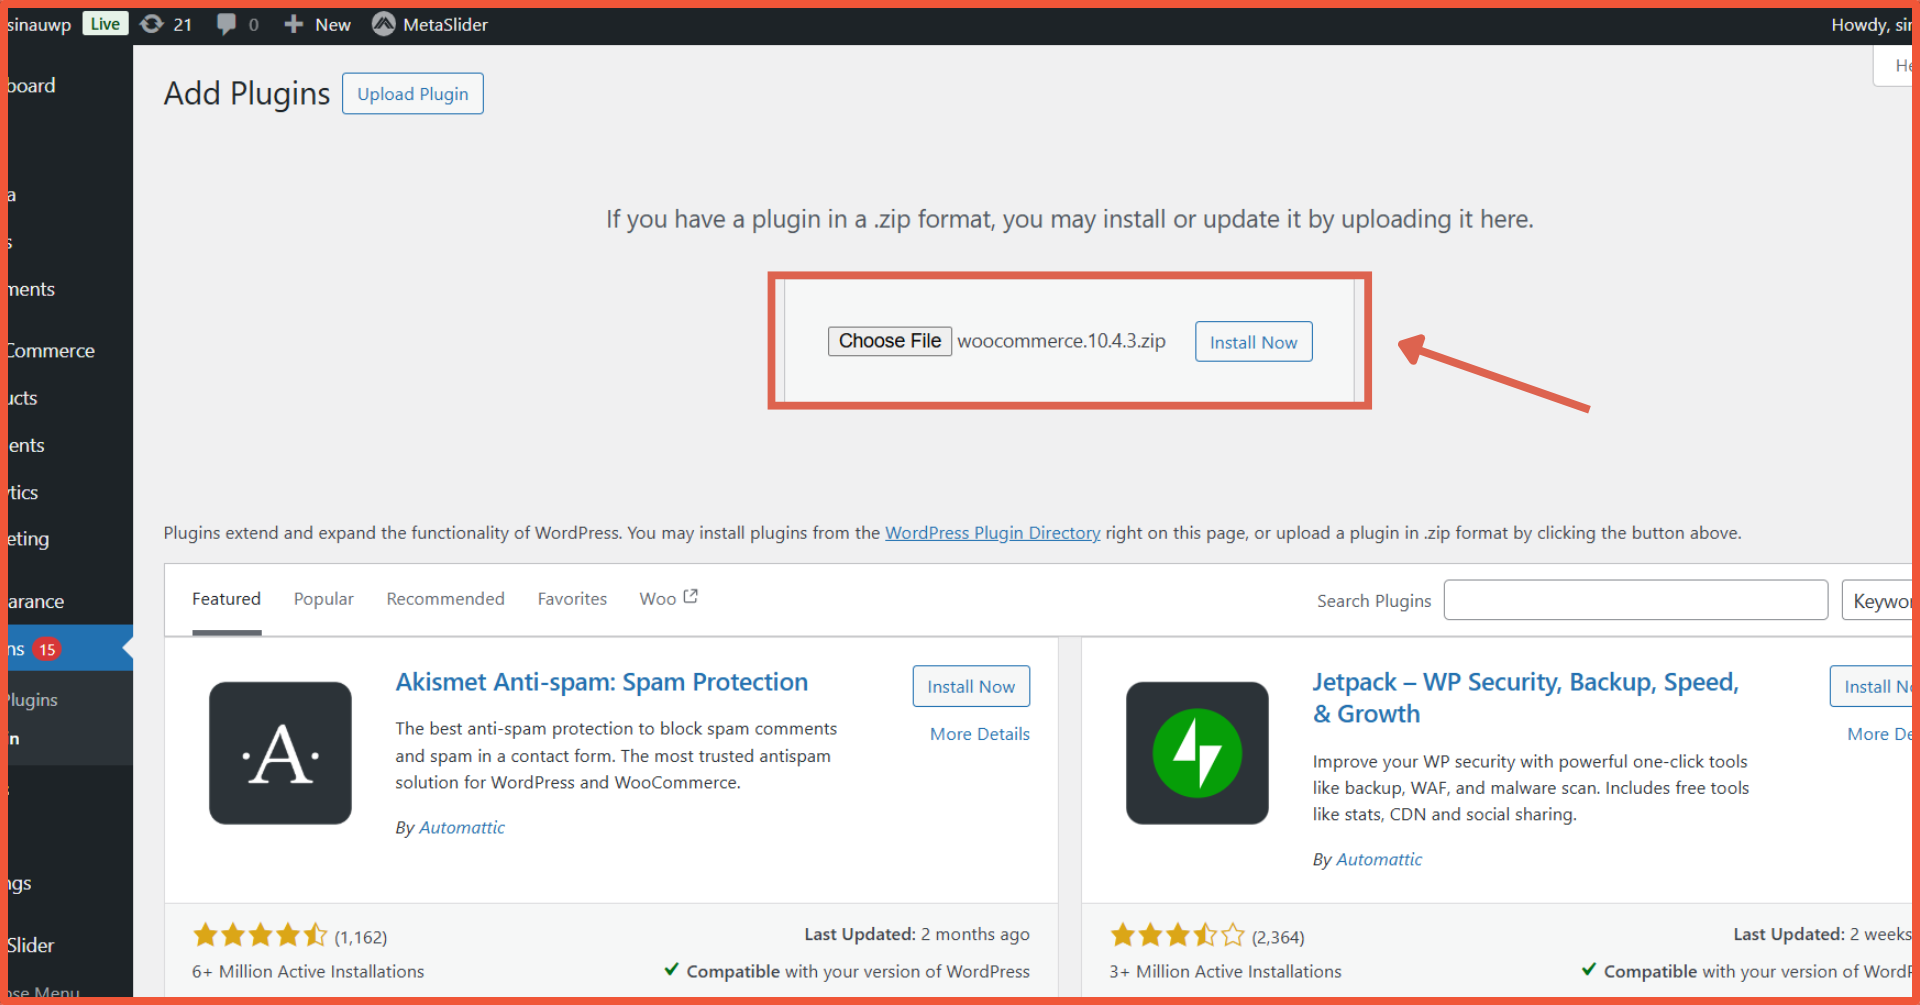Click the Automattic author link under Akismet
Image resolution: width=1920 pixels, height=1005 pixels.
click(x=462, y=828)
